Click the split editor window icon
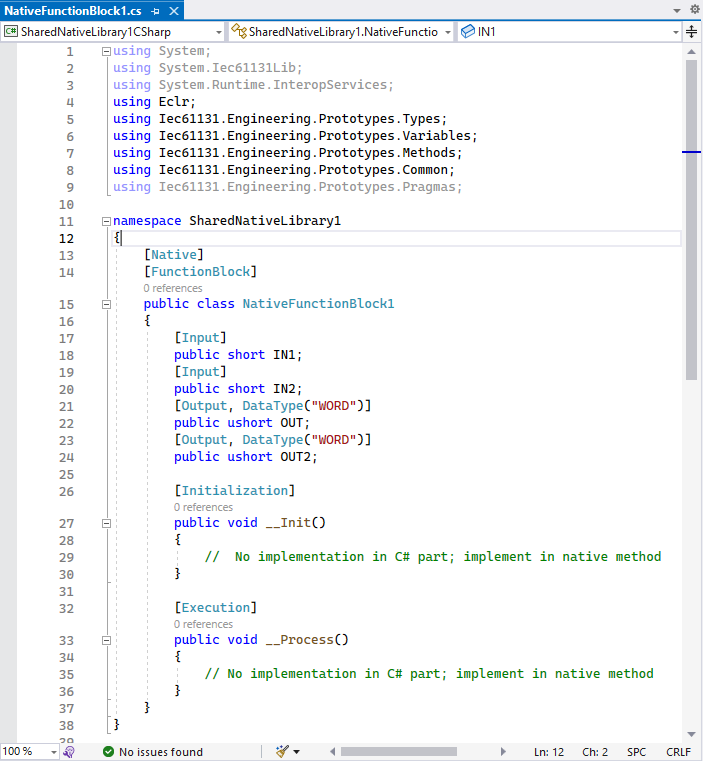Image resolution: width=703 pixels, height=761 pixels. [691, 31]
